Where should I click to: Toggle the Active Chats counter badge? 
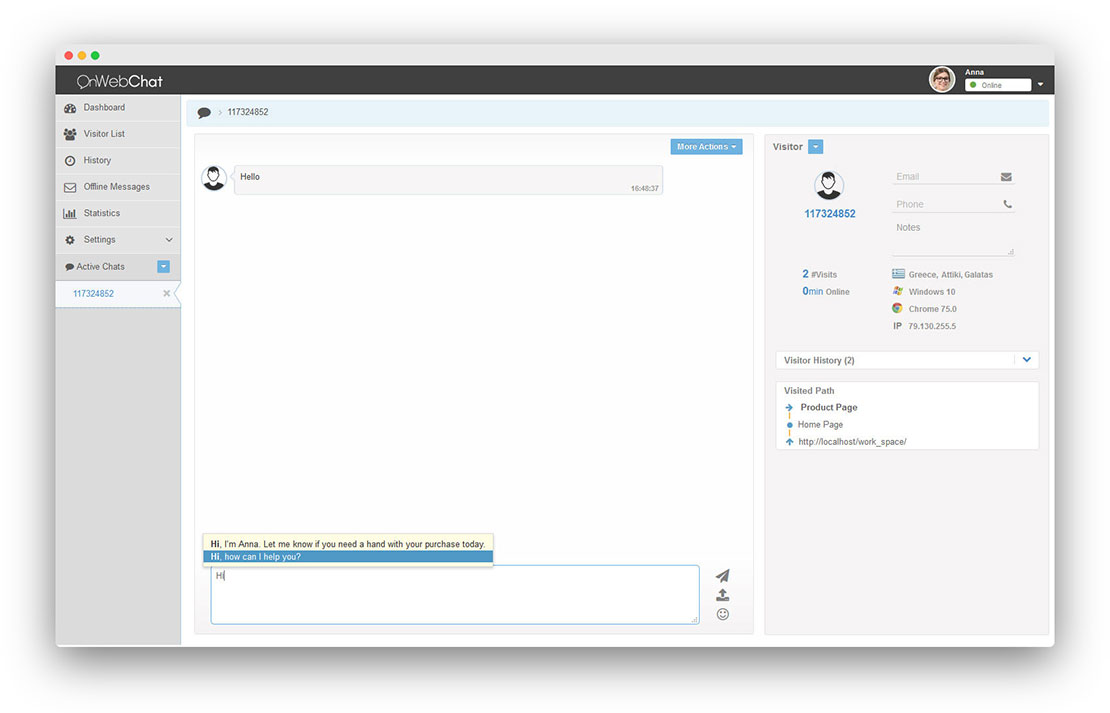pyautogui.click(x=162, y=266)
